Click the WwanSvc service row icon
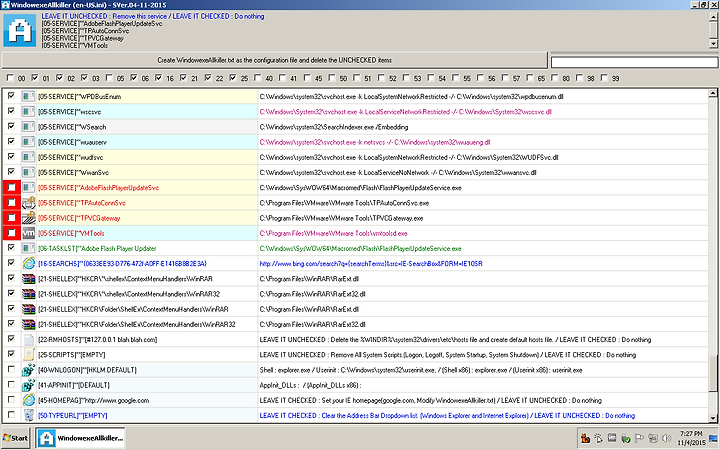The height and width of the screenshot is (450, 720). (x=28, y=172)
